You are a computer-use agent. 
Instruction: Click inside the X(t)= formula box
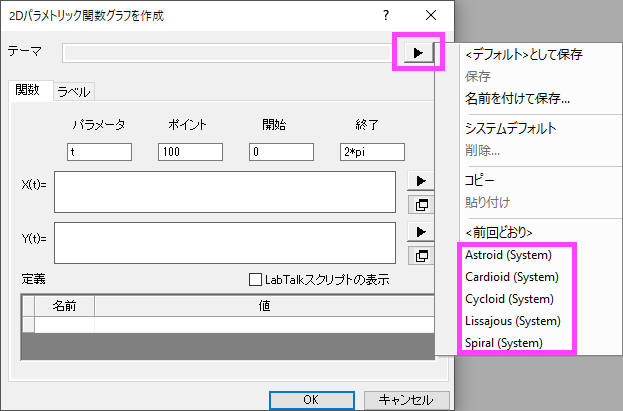[x=225, y=192]
